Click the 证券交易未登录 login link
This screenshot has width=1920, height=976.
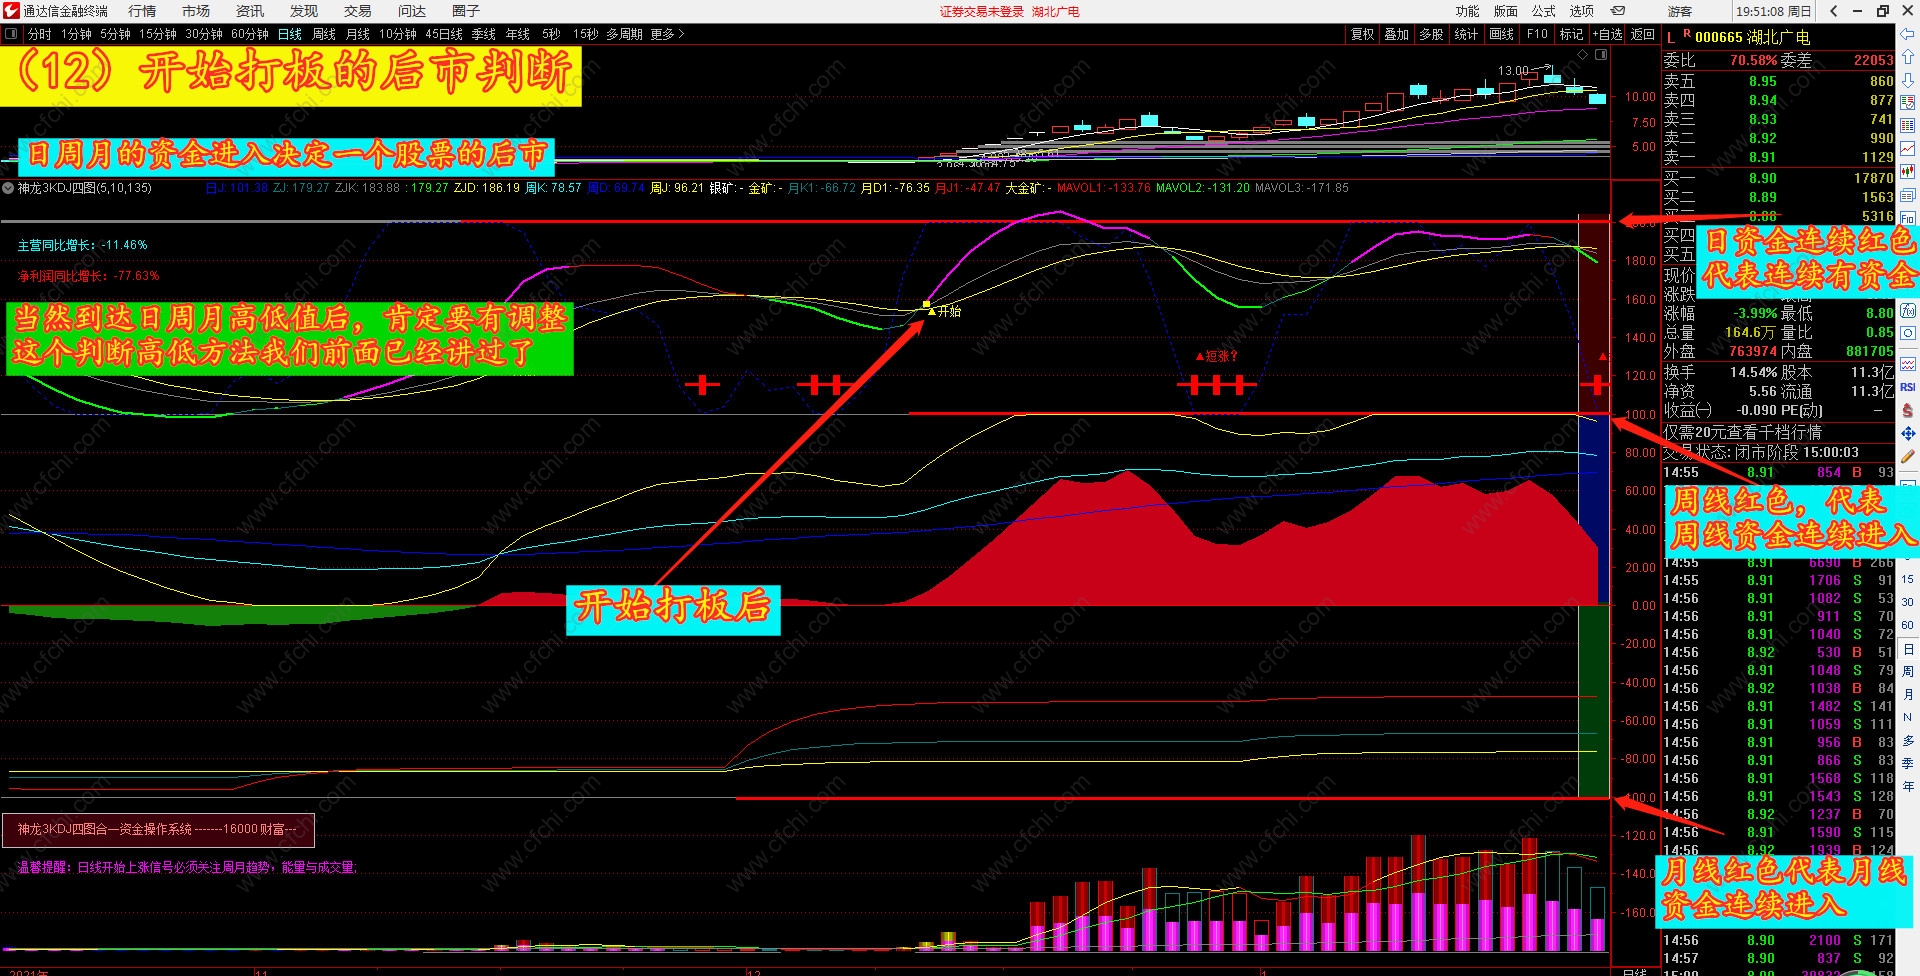pyautogui.click(x=982, y=11)
